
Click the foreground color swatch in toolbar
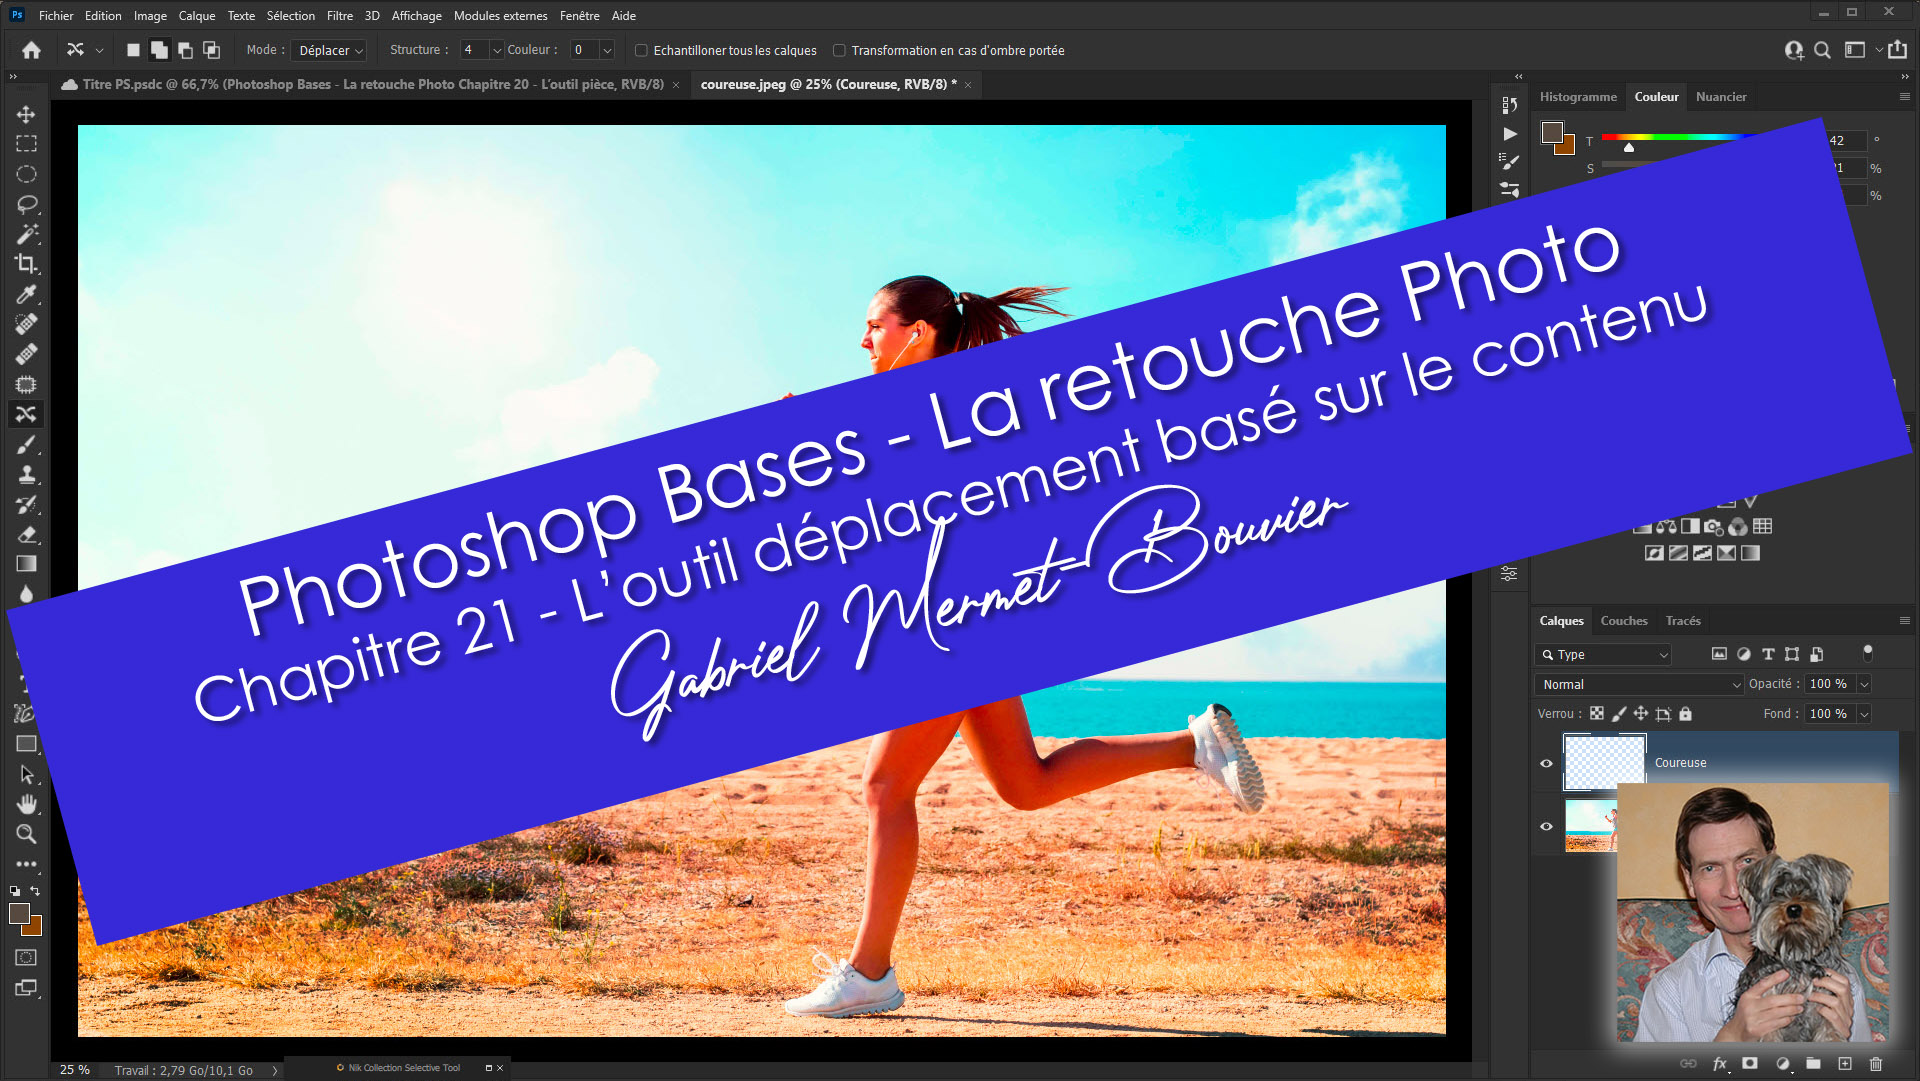[x=18, y=913]
